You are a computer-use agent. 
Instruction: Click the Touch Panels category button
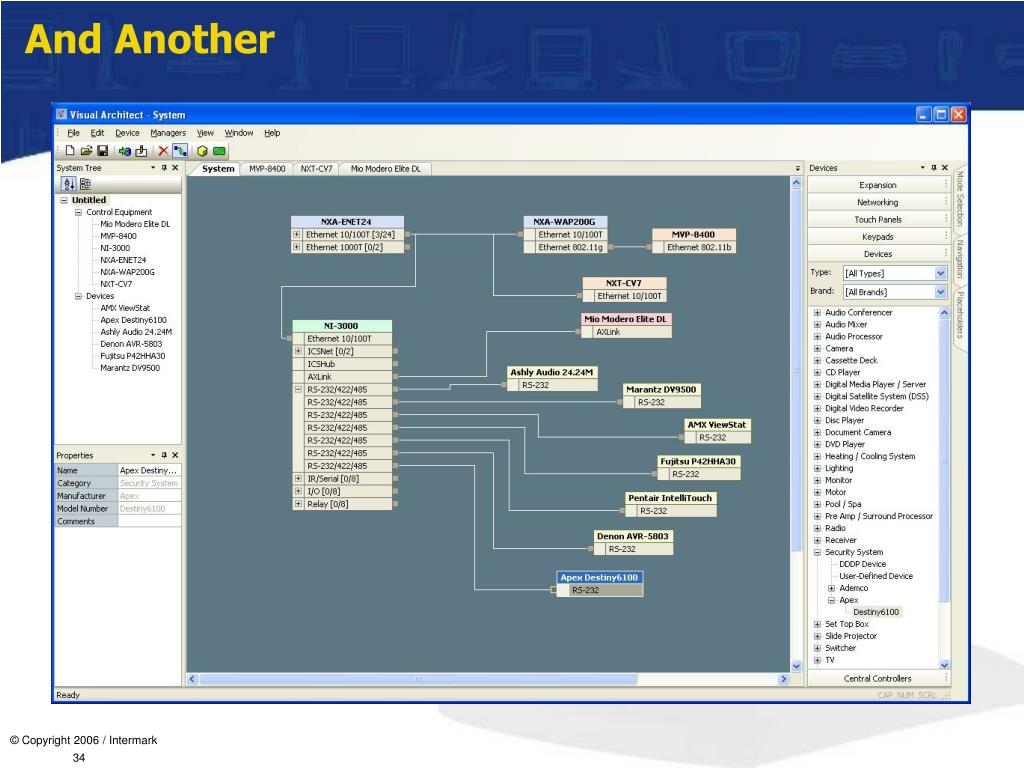tap(877, 219)
